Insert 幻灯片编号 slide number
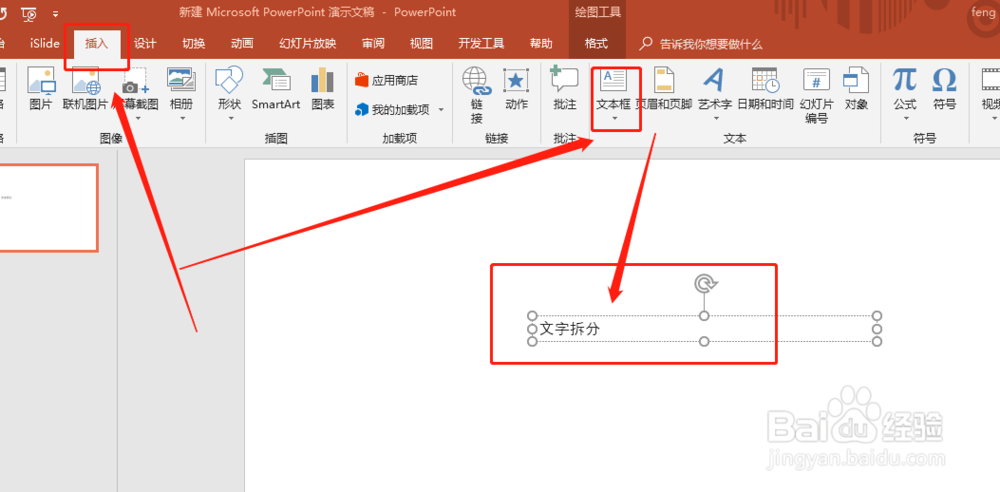This screenshot has width=1000, height=492. click(816, 96)
